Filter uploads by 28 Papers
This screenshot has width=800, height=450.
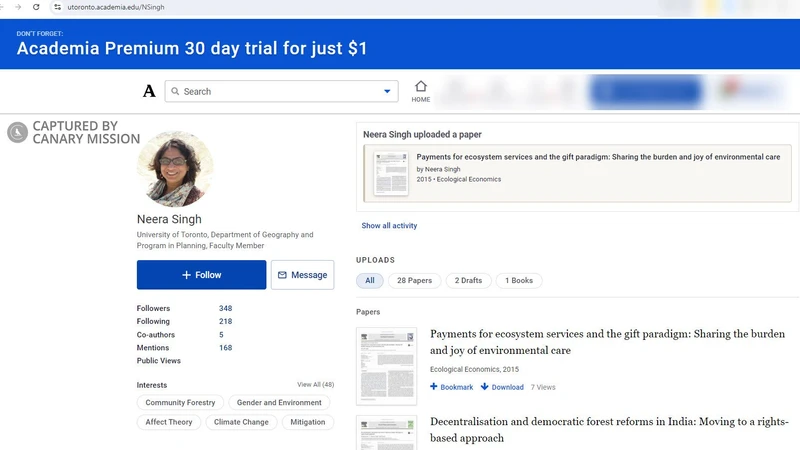414,281
